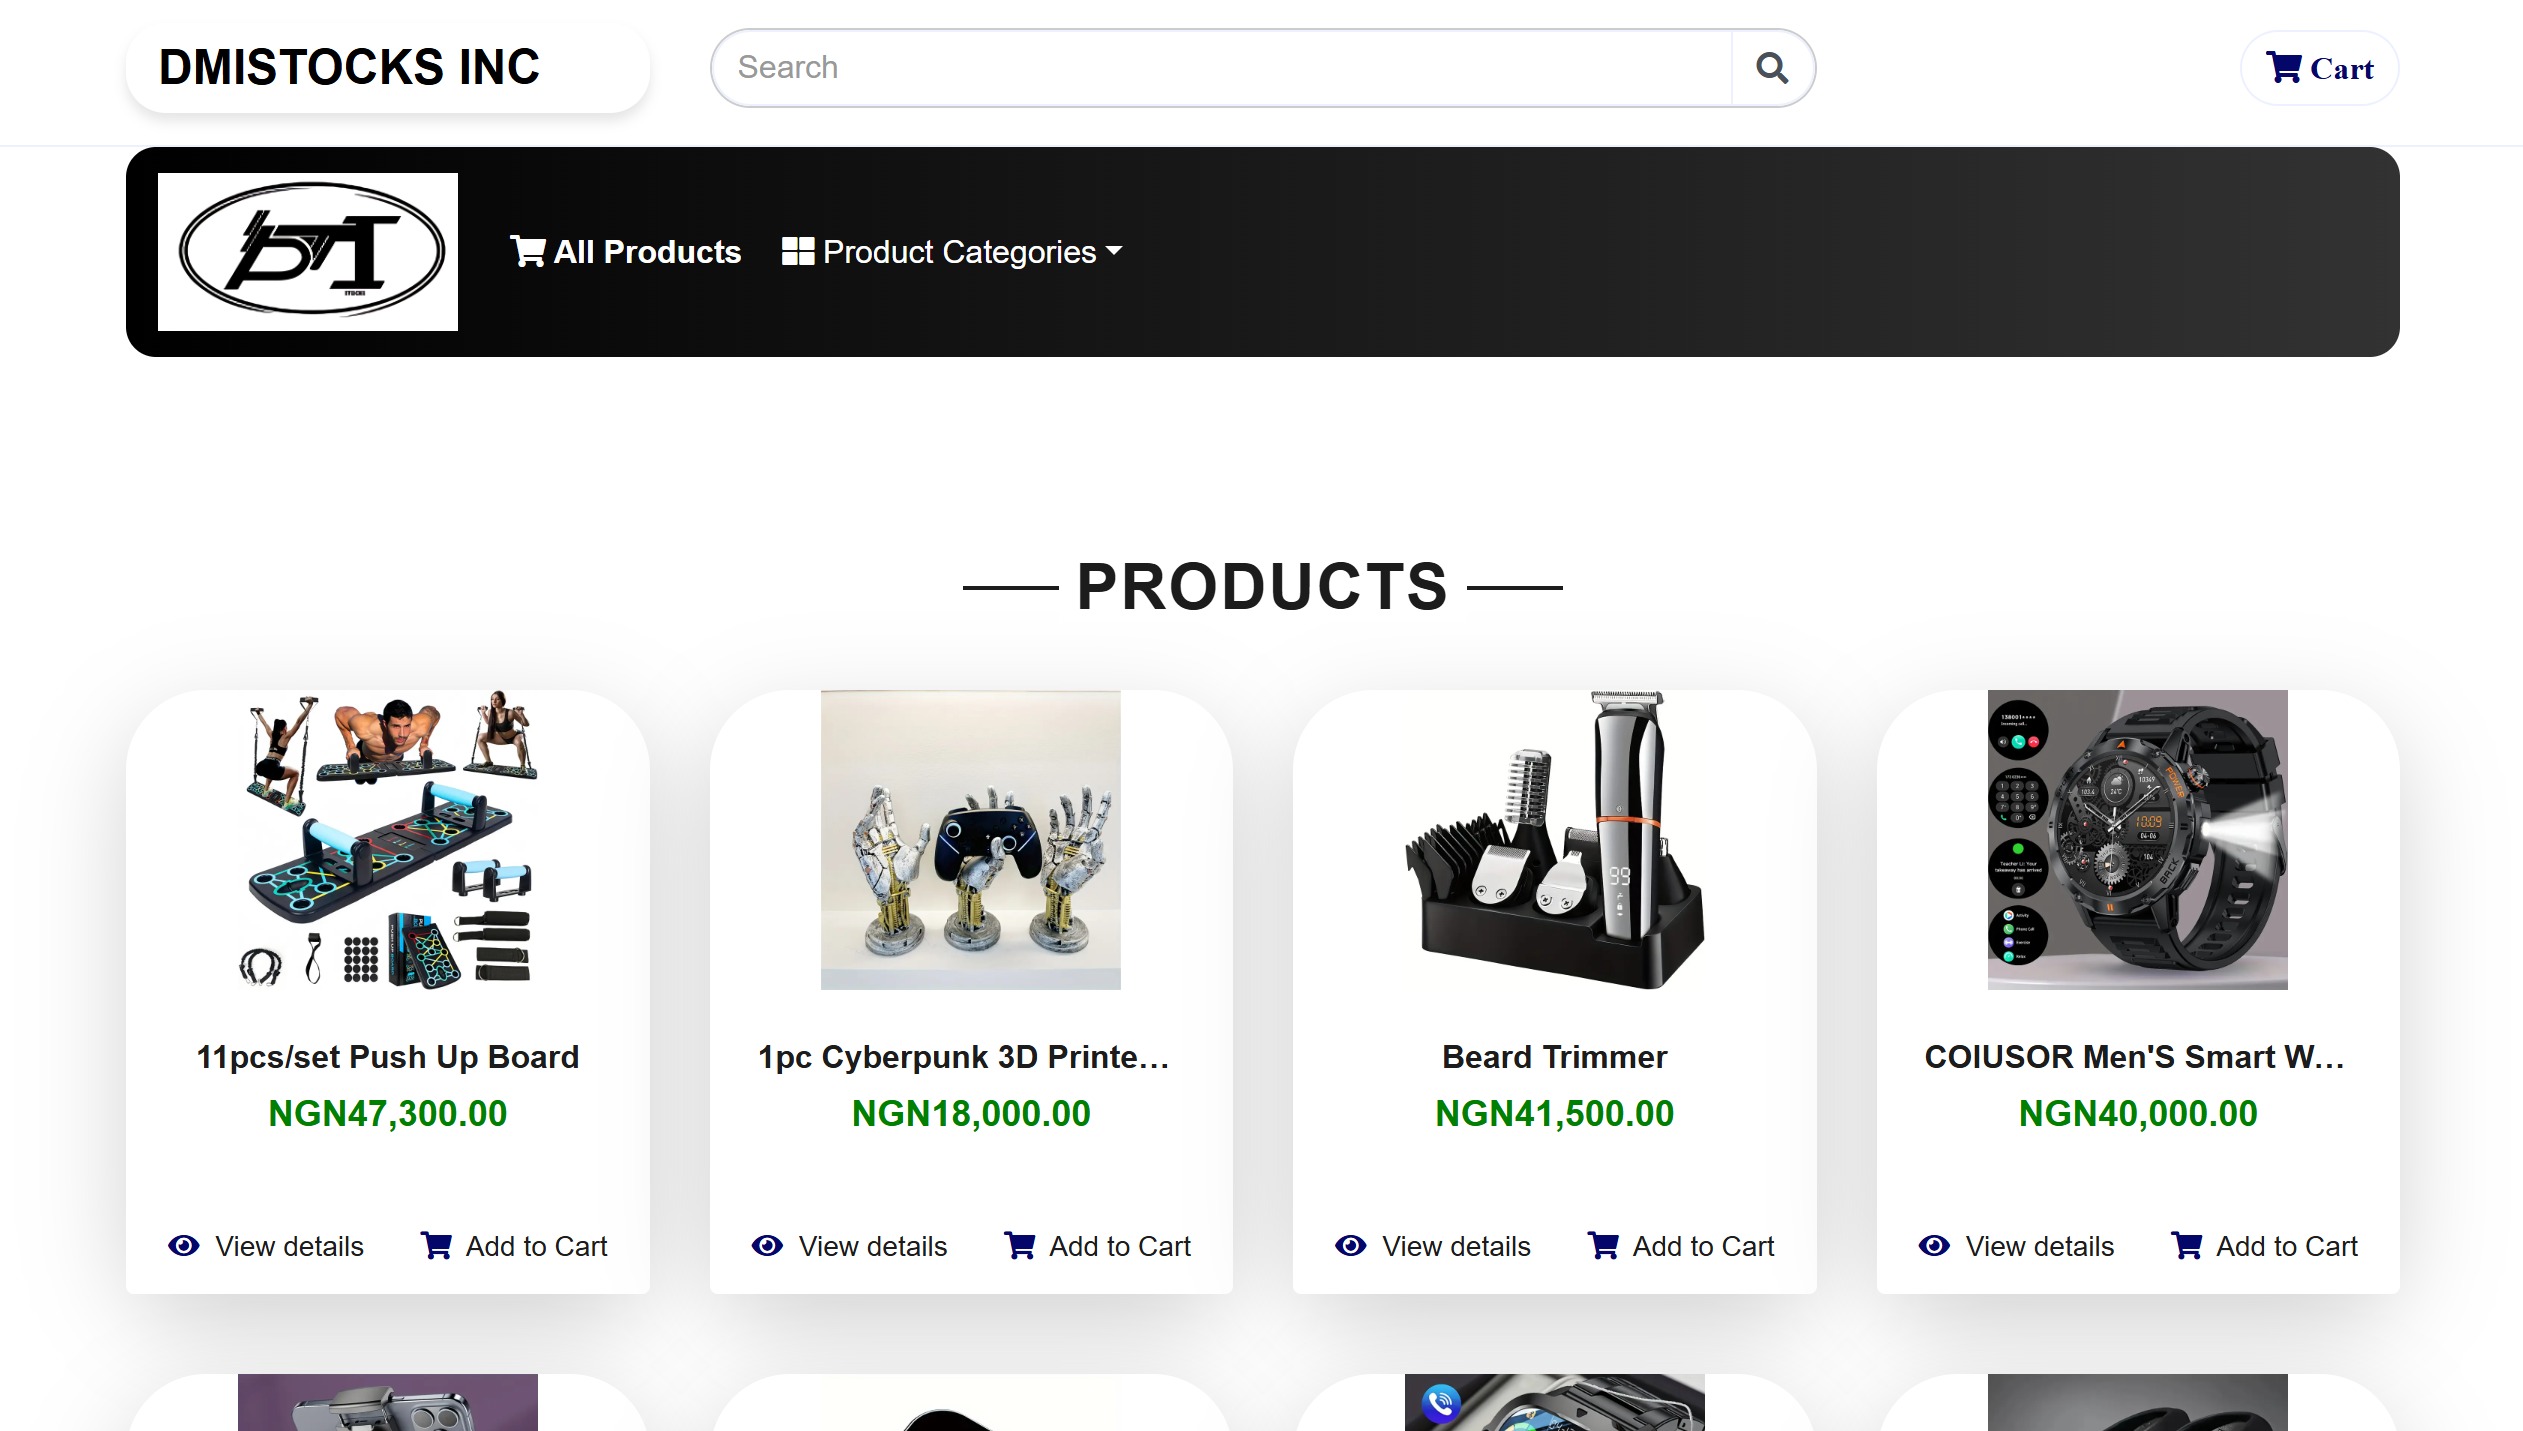The height and width of the screenshot is (1431, 2523).
Task: Click the DMI oval logo image
Action: pos(308,251)
